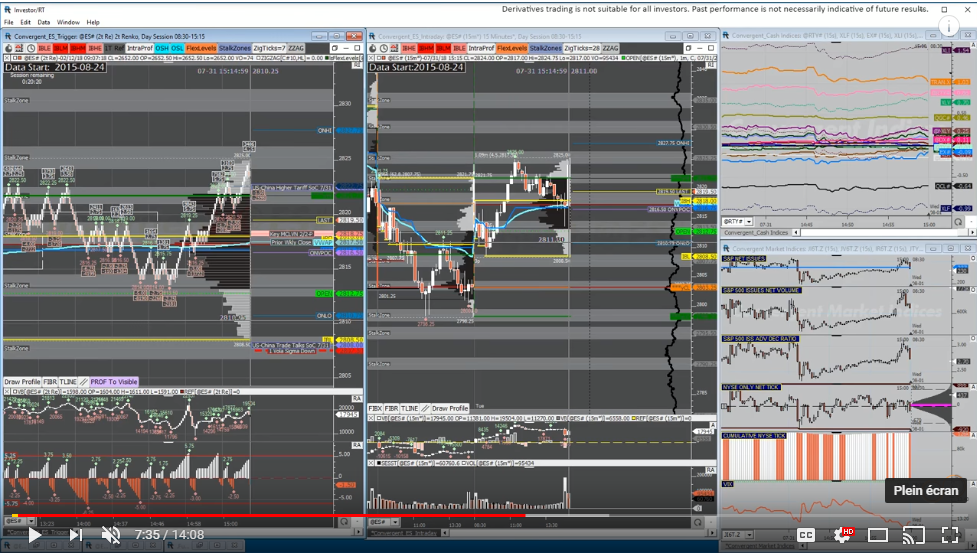Toggle closed captions CC
Image resolution: width=977 pixels, height=555 pixels.
pyautogui.click(x=806, y=535)
